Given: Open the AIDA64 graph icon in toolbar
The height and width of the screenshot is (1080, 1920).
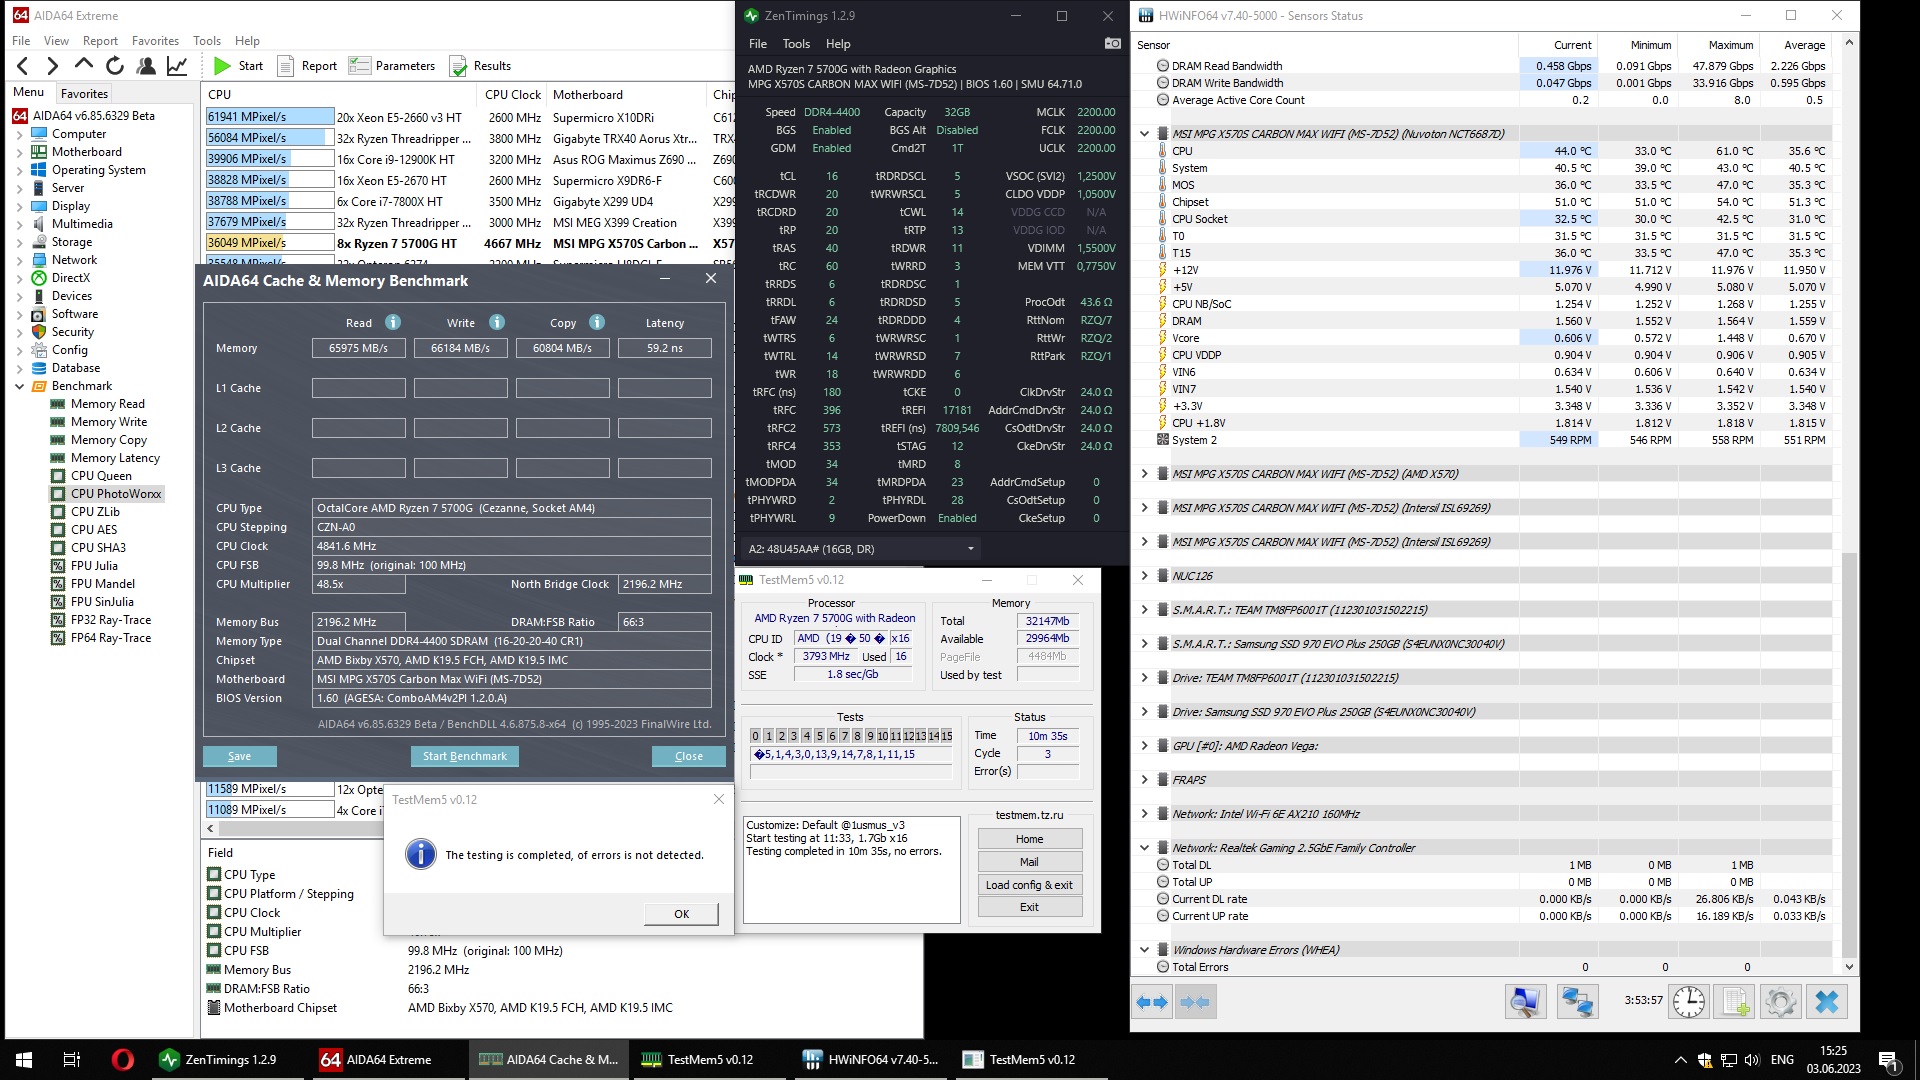Looking at the screenshot, I should (177, 66).
